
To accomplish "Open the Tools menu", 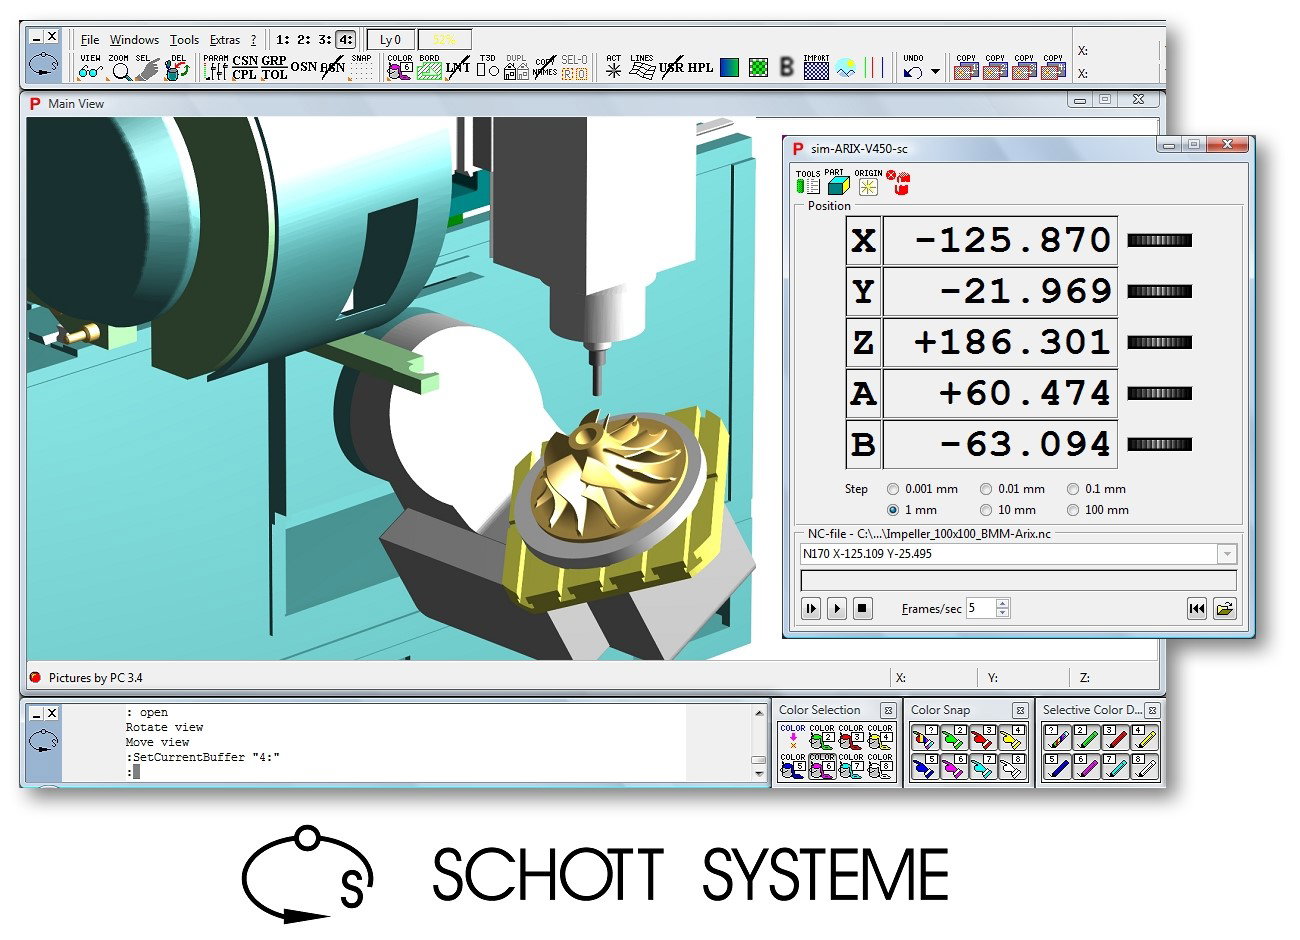I will pyautogui.click(x=184, y=40).
